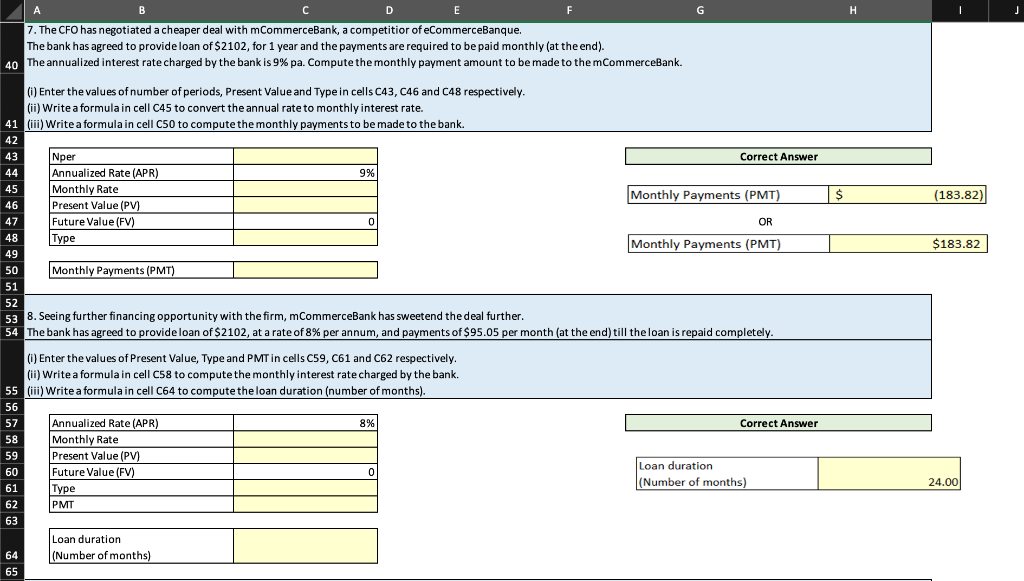Select Type input cell C61

pos(305,488)
